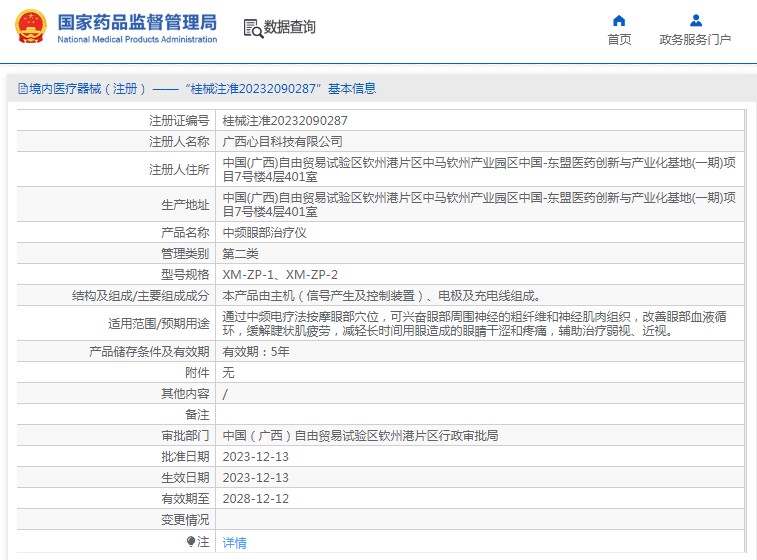Select management category 第二类

tap(240, 253)
